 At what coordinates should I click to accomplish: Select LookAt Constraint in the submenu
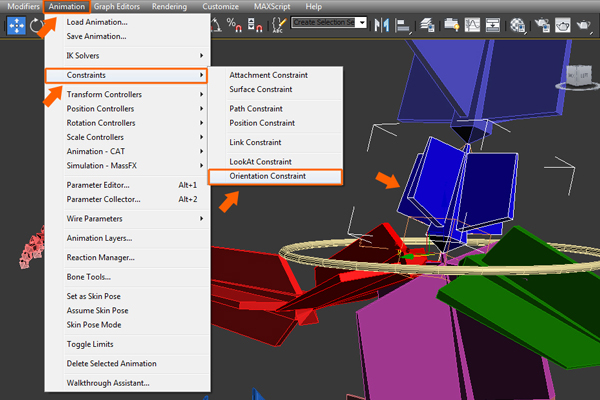(x=275, y=162)
